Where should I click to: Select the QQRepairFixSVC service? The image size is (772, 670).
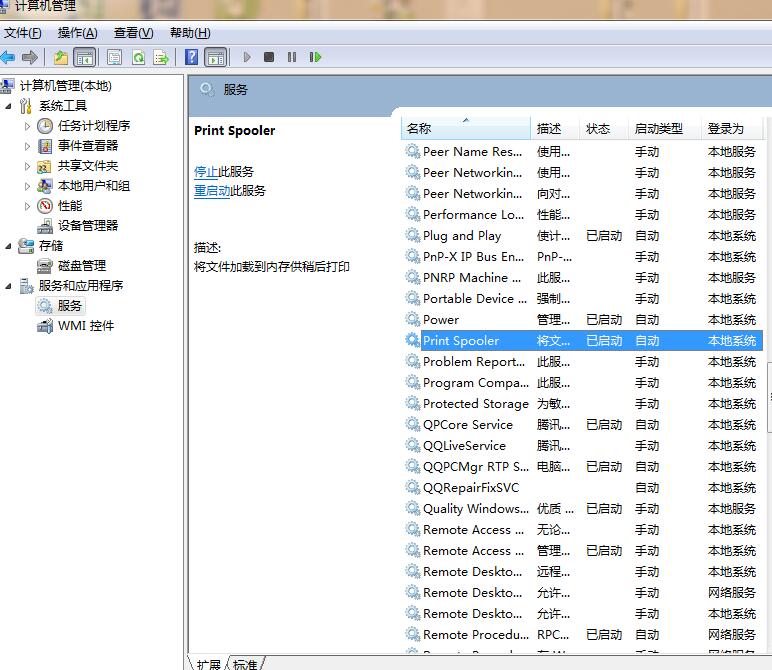coord(582,488)
